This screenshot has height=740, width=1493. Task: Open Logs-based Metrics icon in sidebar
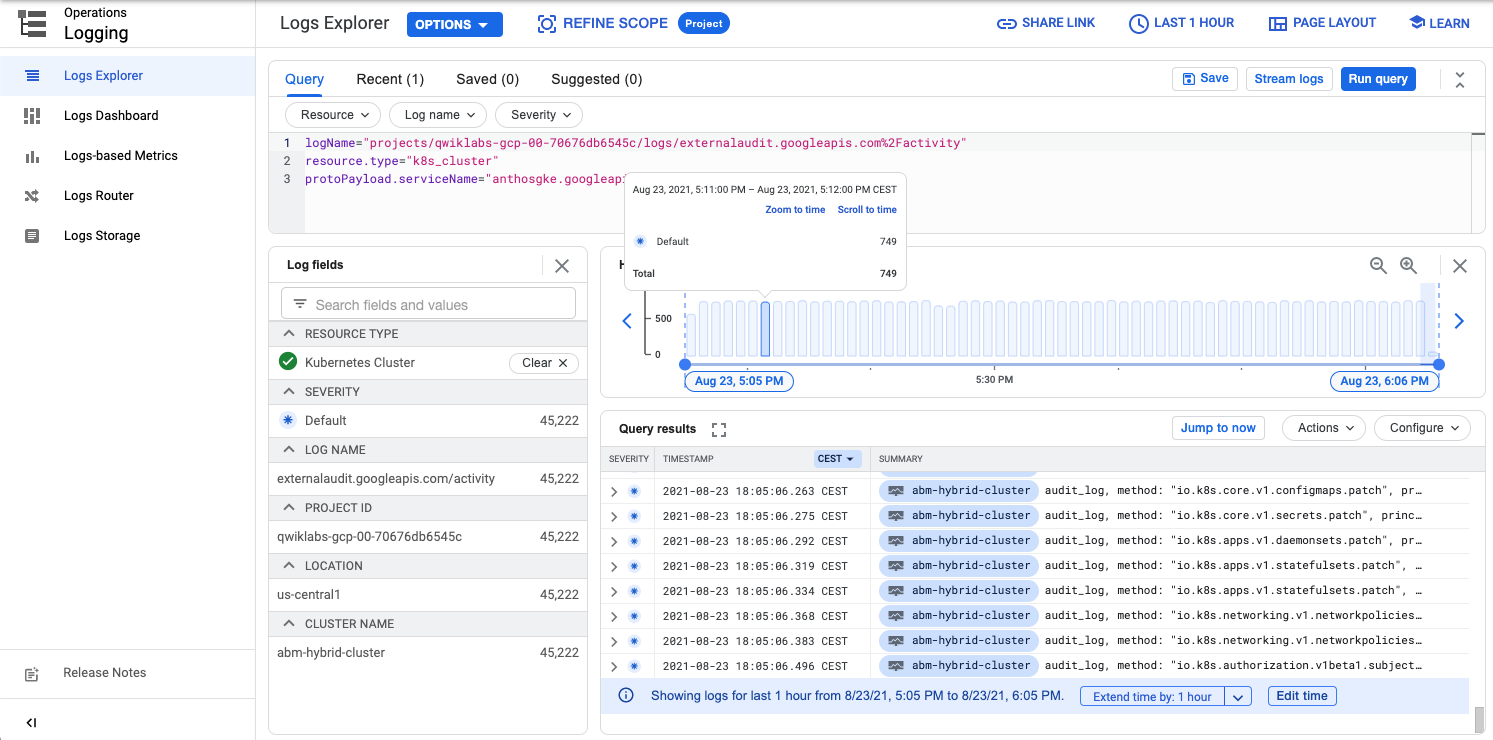[32, 156]
